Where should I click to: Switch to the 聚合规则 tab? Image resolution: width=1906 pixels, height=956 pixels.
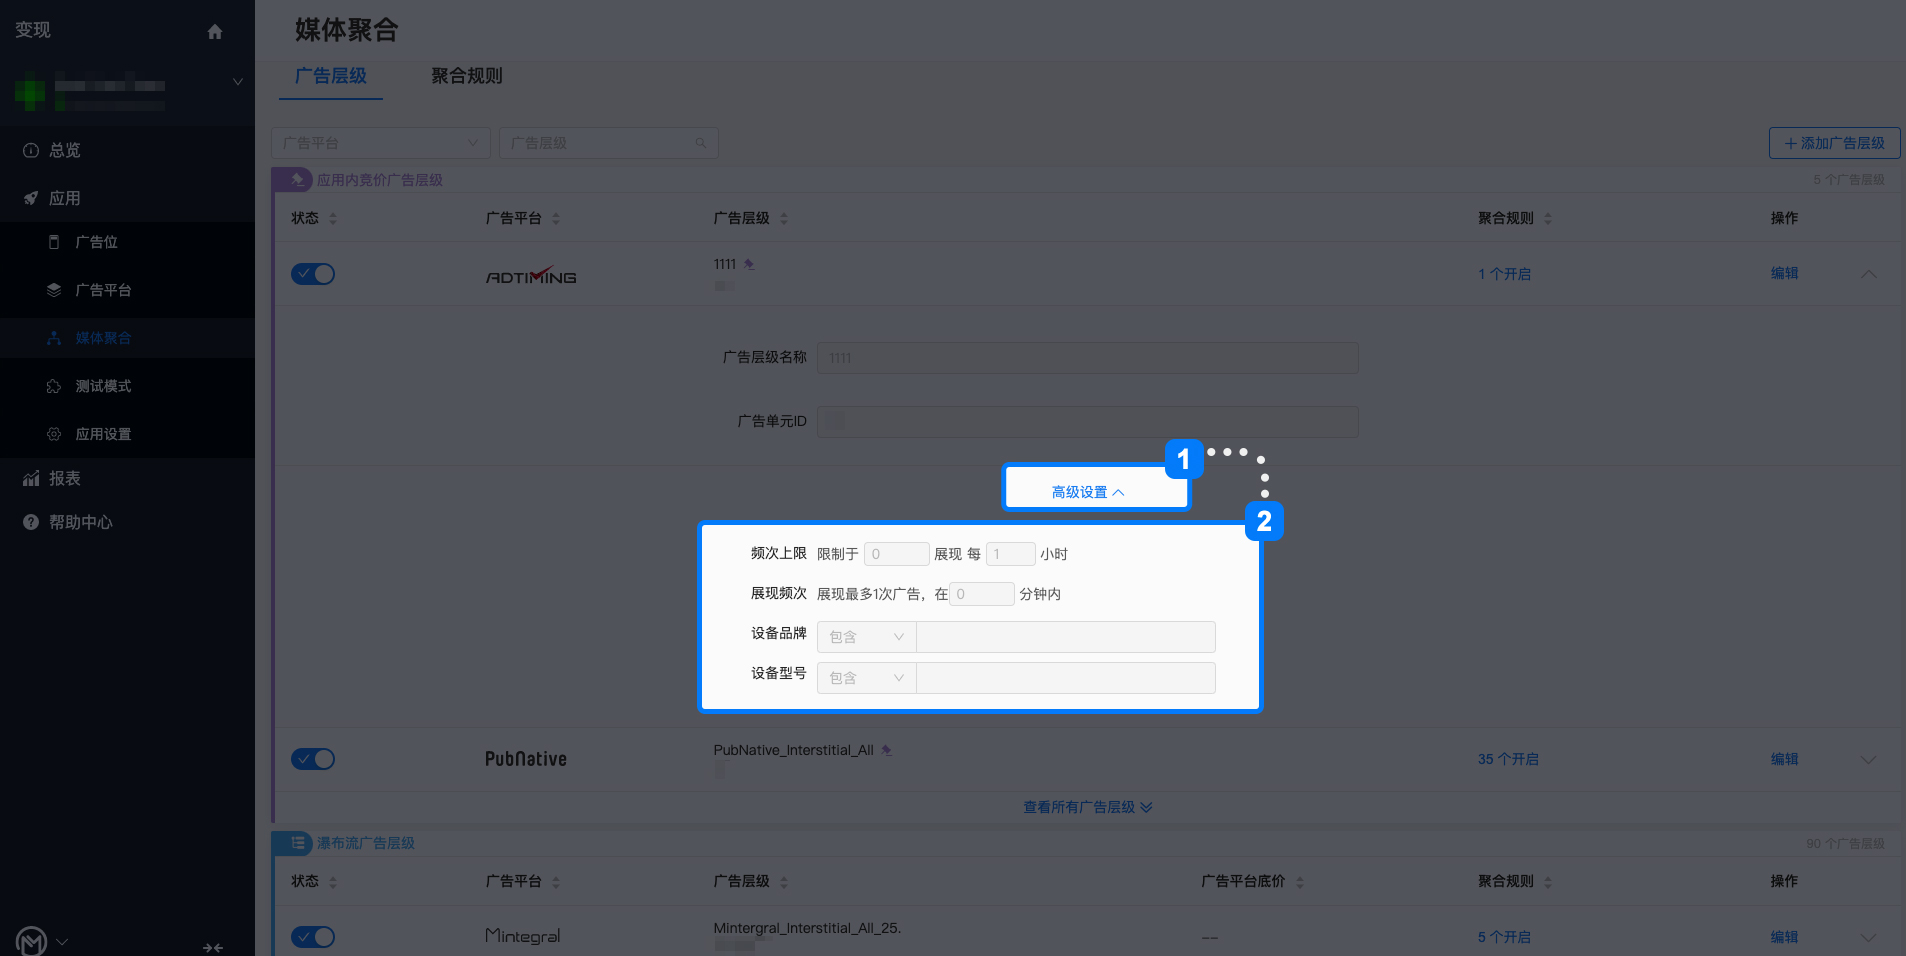coord(467,76)
